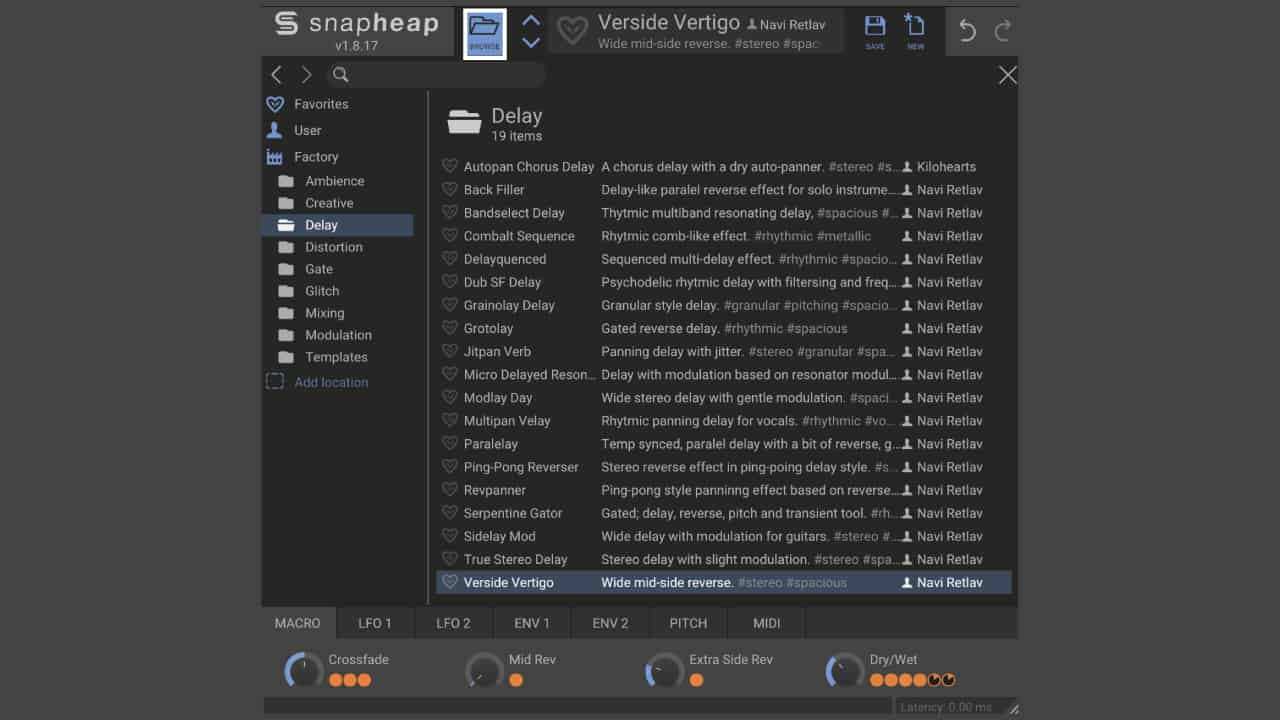1280x720 pixels.
Task: Adjust the Dry/Wet knob
Action: [x=845, y=670]
